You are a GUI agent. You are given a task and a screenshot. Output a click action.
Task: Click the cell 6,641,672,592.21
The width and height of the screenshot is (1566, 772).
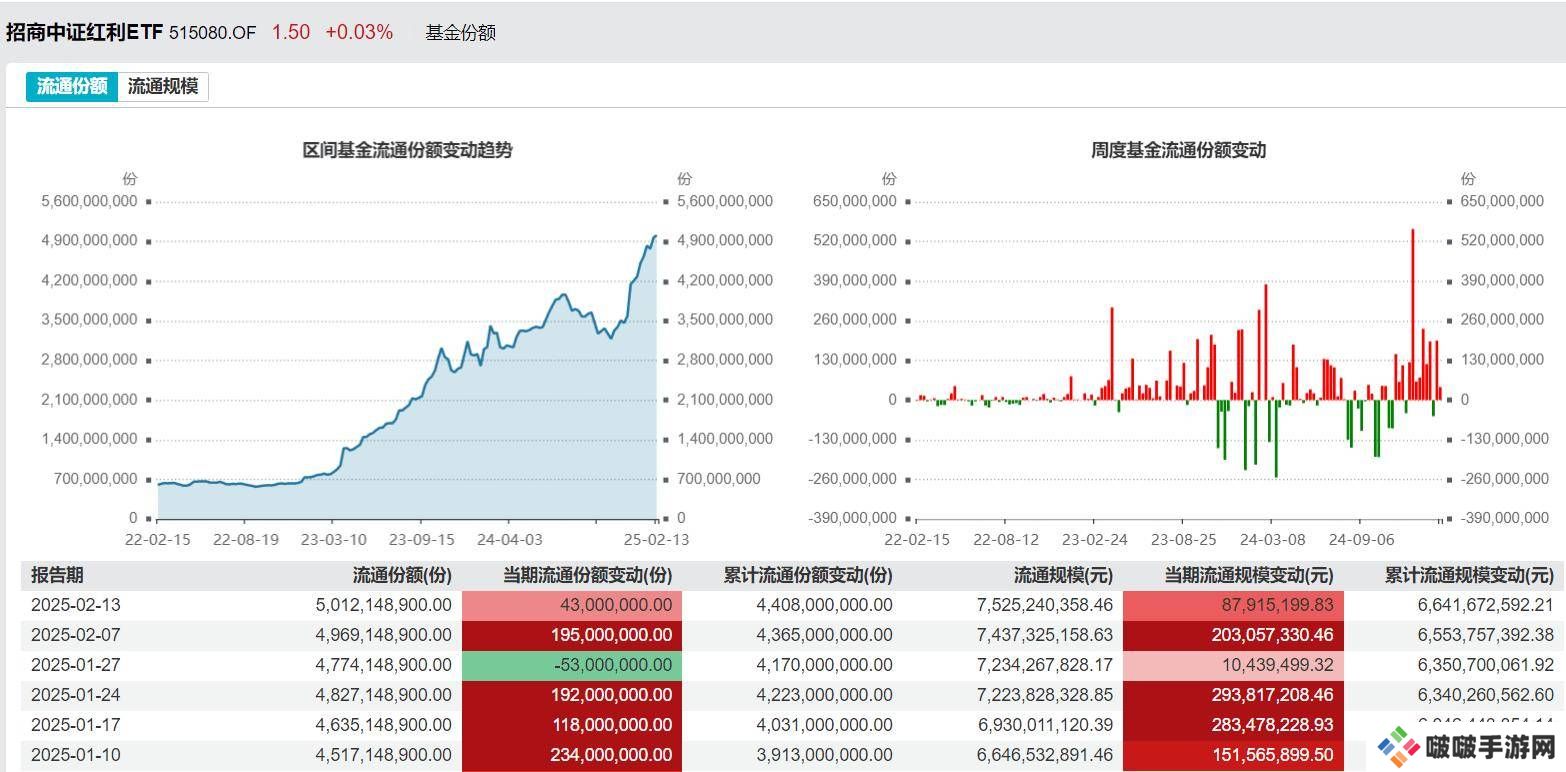click(x=1485, y=605)
